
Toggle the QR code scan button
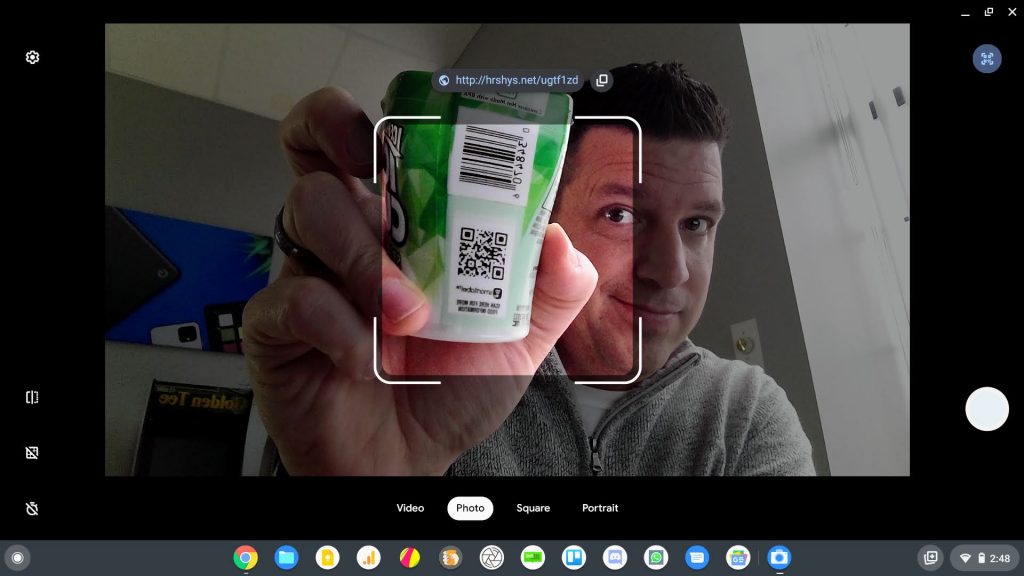987,58
